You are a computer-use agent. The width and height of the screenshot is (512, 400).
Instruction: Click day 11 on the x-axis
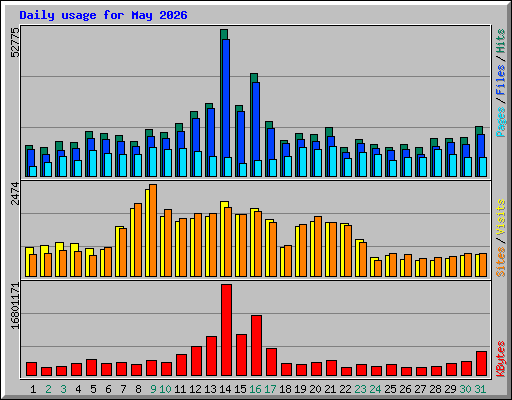click(180, 389)
